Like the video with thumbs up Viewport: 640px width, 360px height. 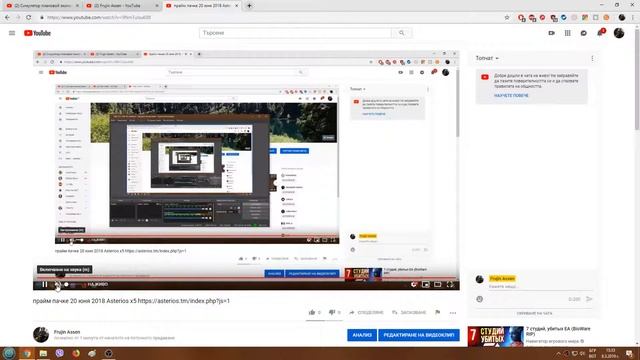[312, 312]
